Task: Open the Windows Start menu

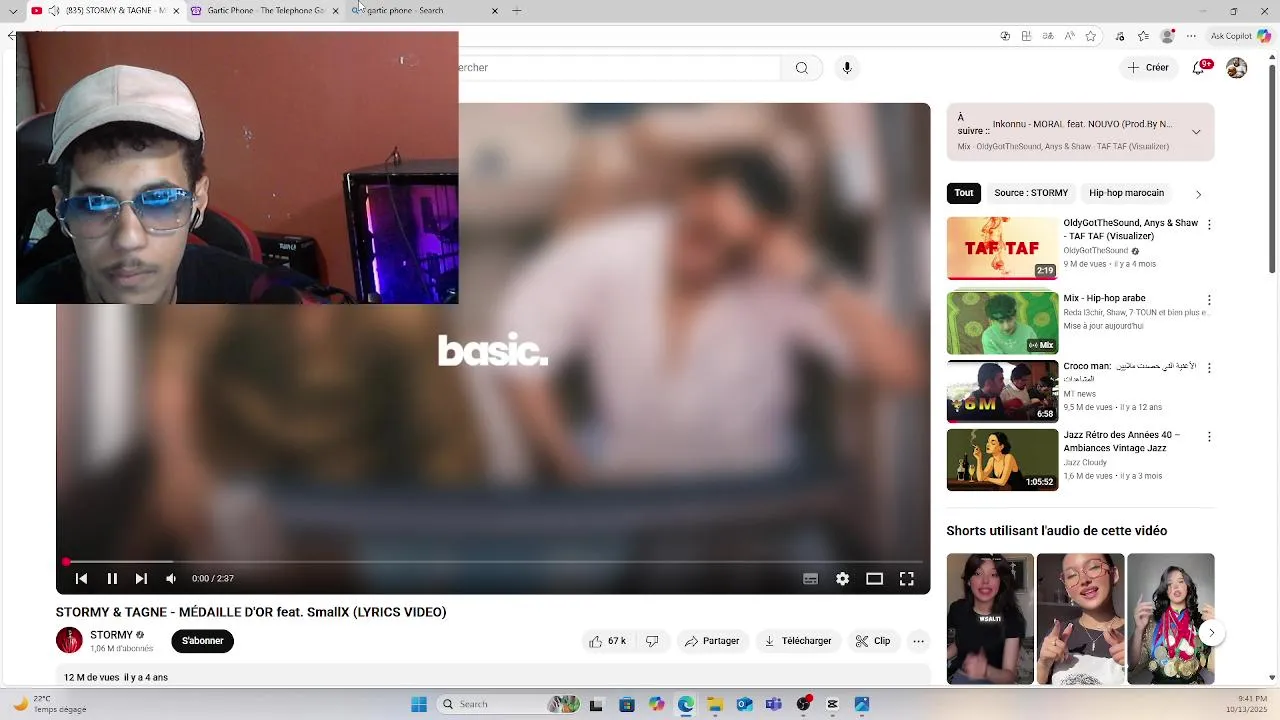Action: [419, 704]
